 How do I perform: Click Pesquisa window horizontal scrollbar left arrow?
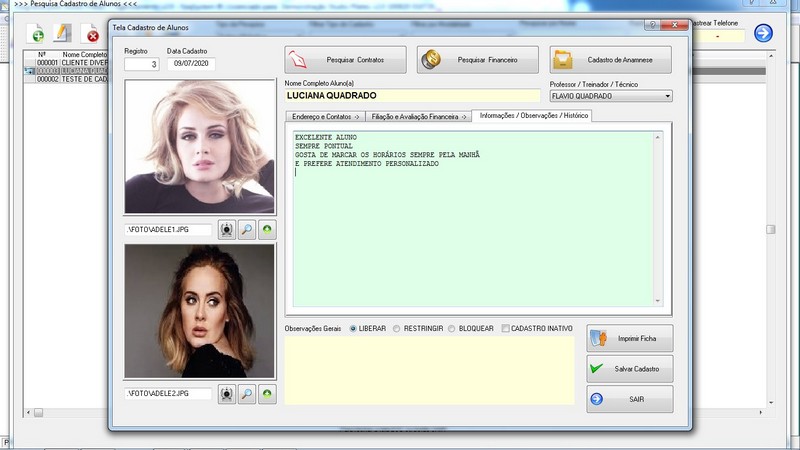[x=28, y=412]
